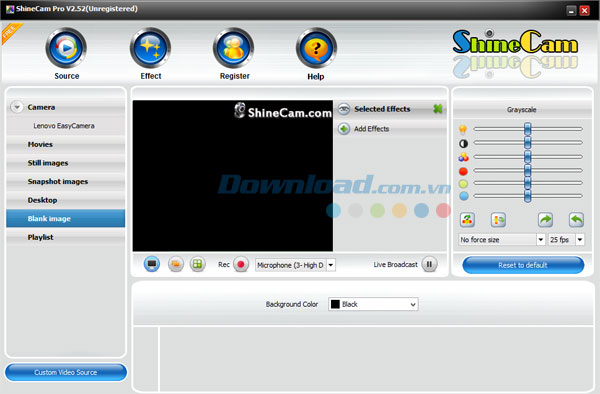Adjust the saturation slider handle
The width and height of the screenshot is (600, 394).
[528, 156]
